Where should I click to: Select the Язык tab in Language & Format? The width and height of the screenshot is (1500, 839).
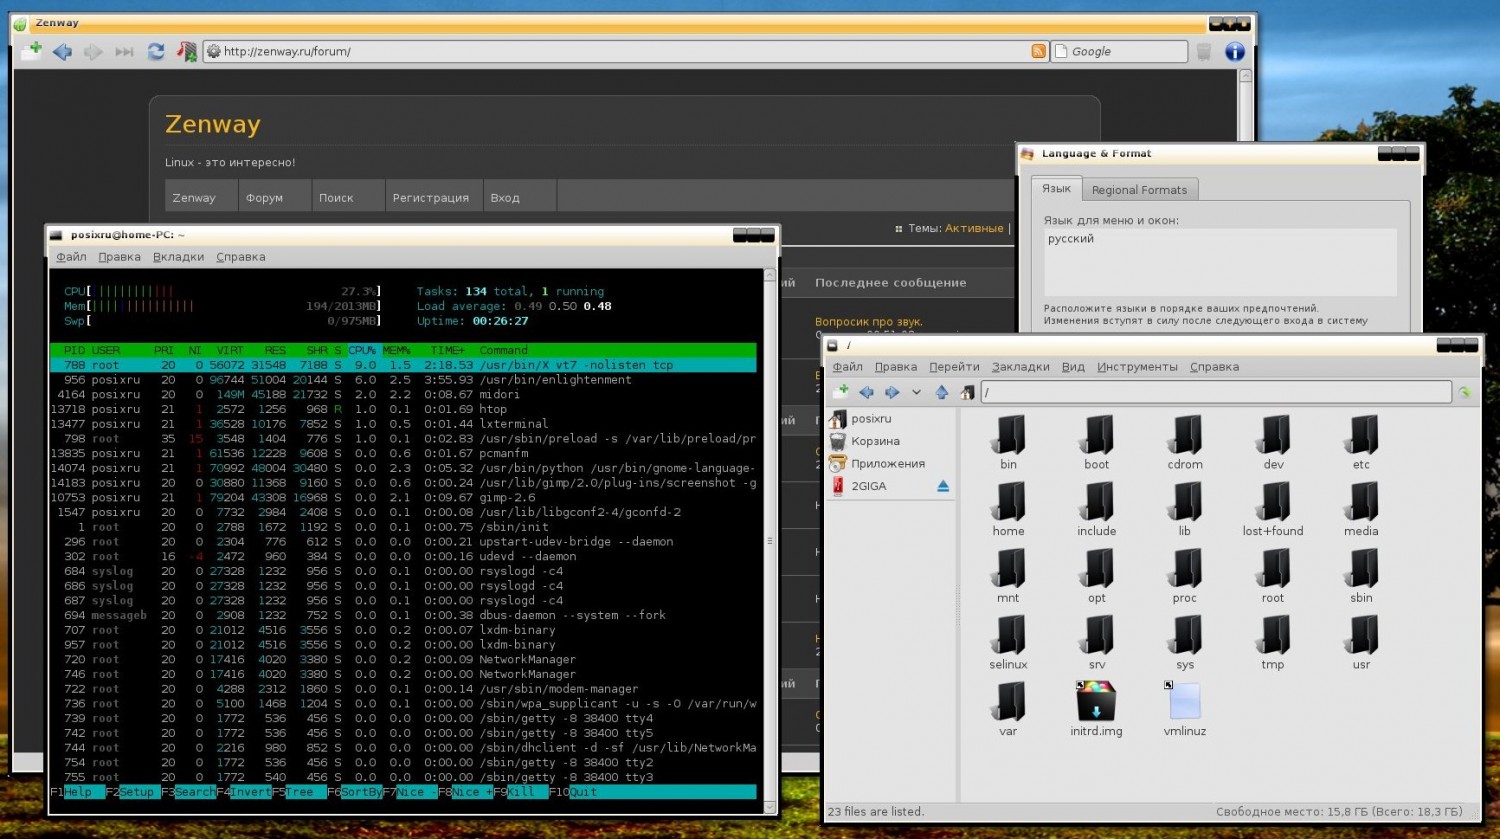pyautogui.click(x=1056, y=188)
